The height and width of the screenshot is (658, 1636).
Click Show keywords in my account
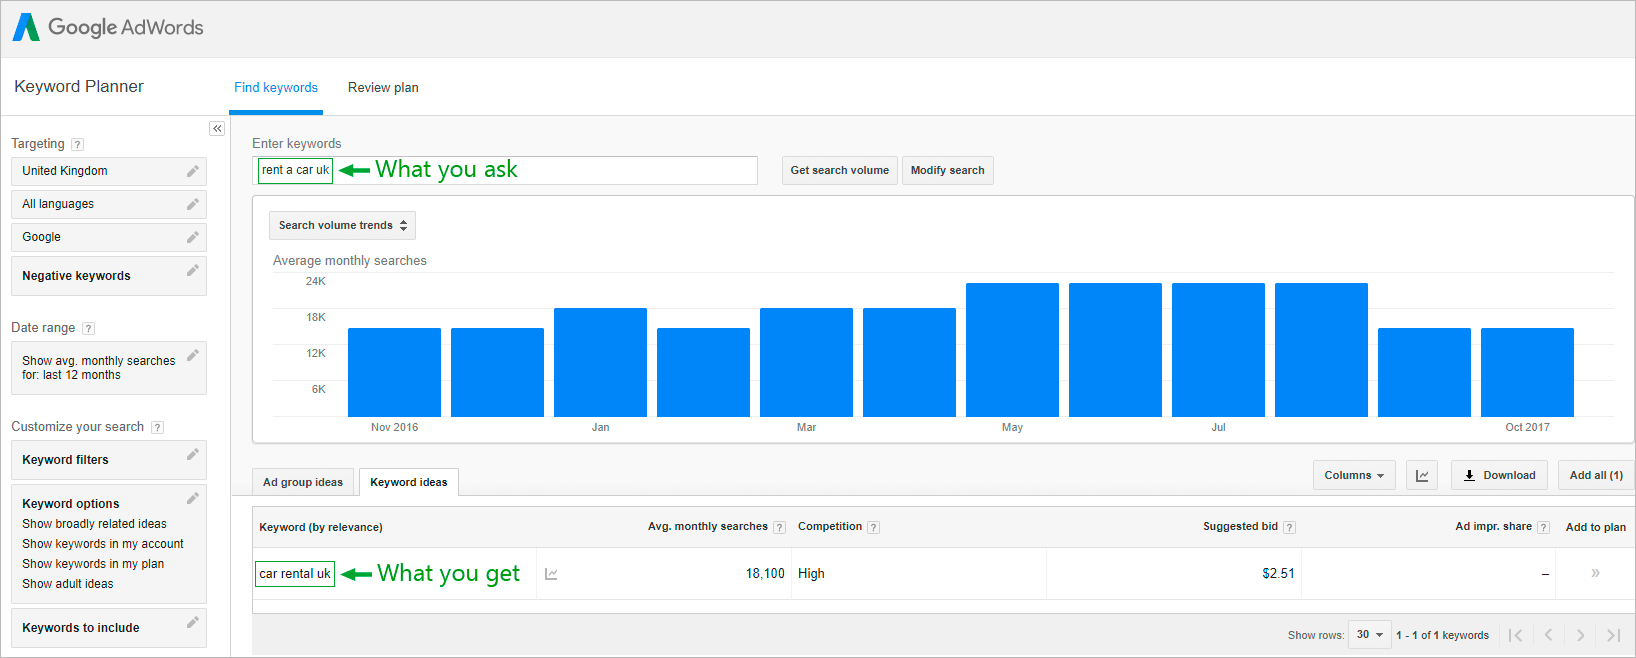pos(103,544)
